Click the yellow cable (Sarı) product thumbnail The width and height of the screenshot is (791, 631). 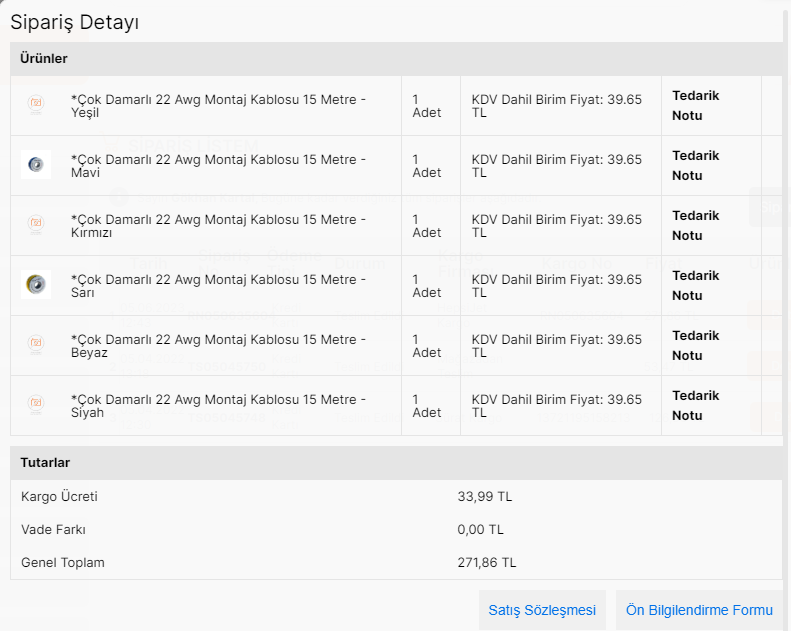click(36, 285)
